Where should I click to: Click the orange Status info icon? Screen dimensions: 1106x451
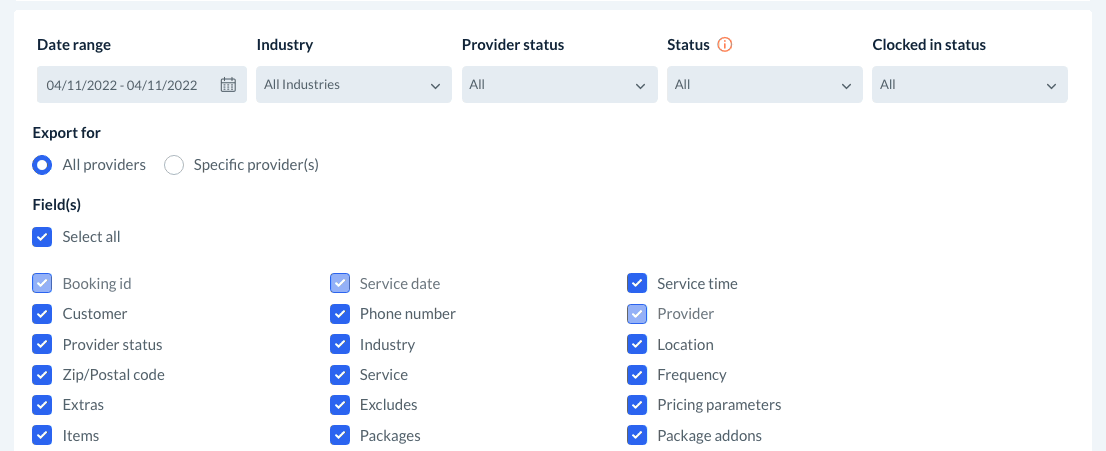click(726, 45)
